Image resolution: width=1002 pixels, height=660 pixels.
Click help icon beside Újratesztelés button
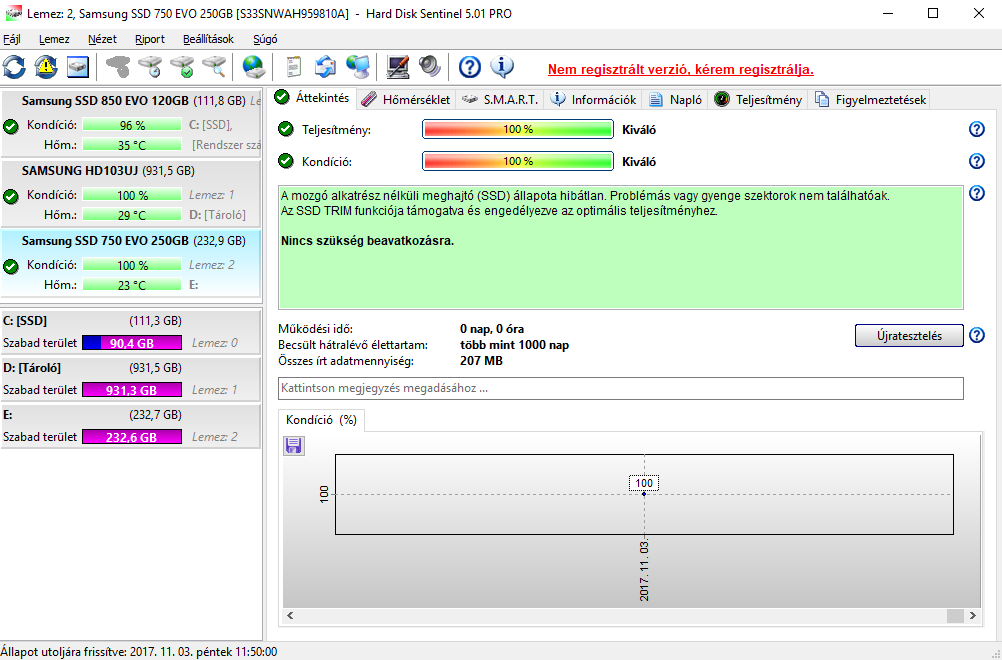pos(976,335)
